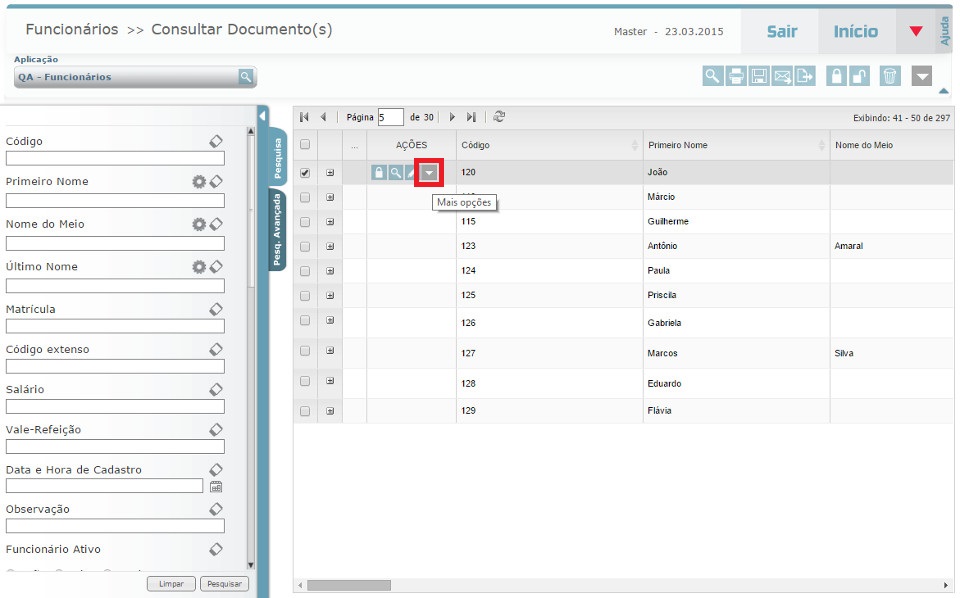Select the Pesquisa side tab
Screen dimensions: 960x598
coord(277,157)
